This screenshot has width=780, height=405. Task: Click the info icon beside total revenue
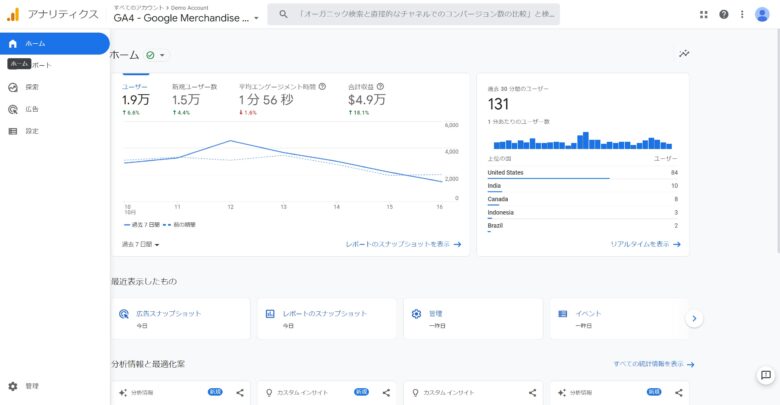tap(380, 87)
